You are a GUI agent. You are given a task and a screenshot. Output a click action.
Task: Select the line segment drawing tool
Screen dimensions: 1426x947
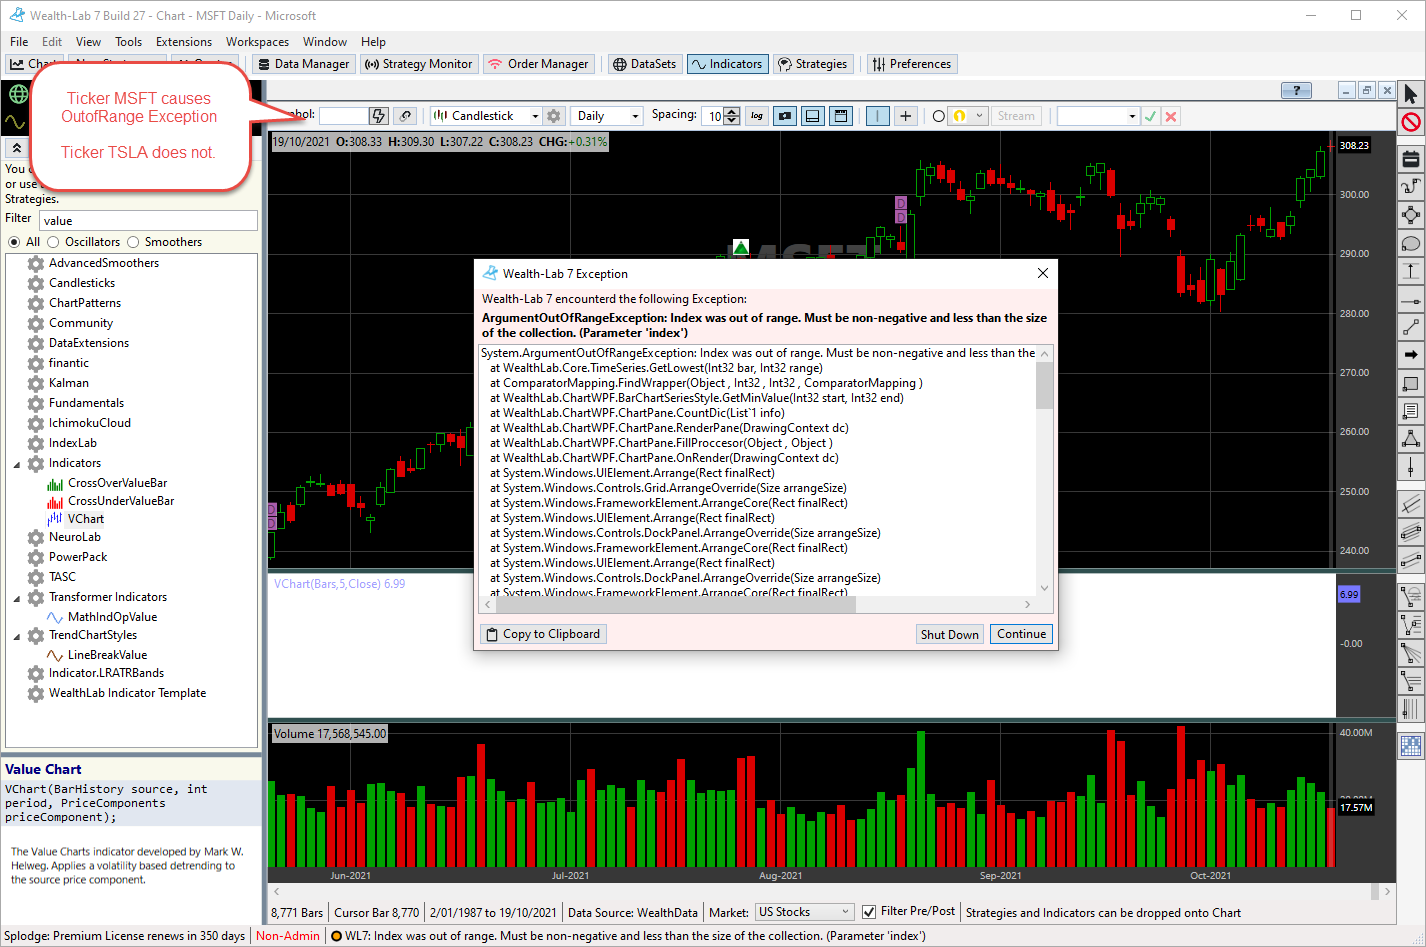pos(1411,327)
